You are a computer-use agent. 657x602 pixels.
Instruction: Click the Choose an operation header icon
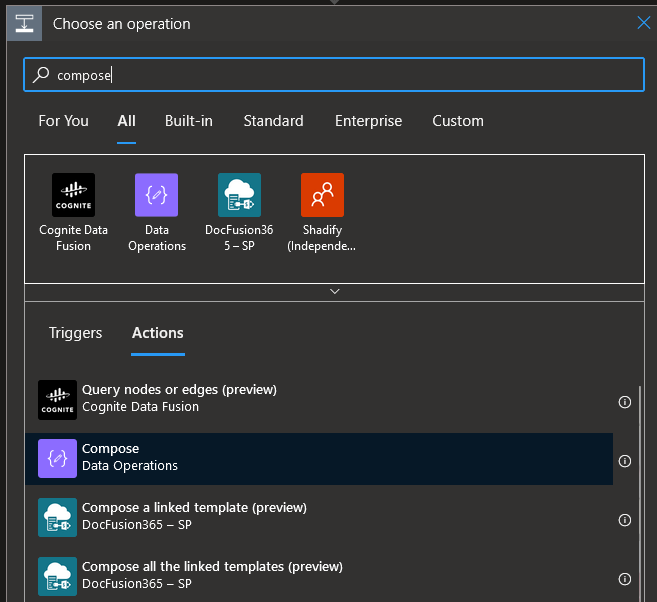(x=24, y=23)
